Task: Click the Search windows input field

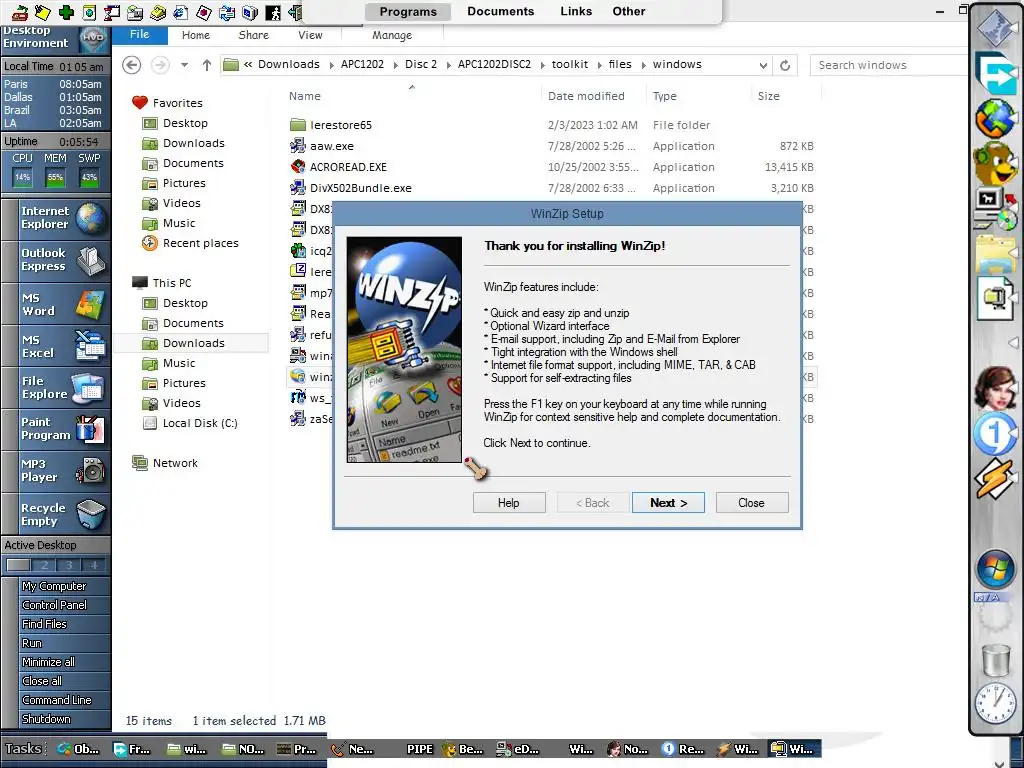Action: click(x=887, y=65)
